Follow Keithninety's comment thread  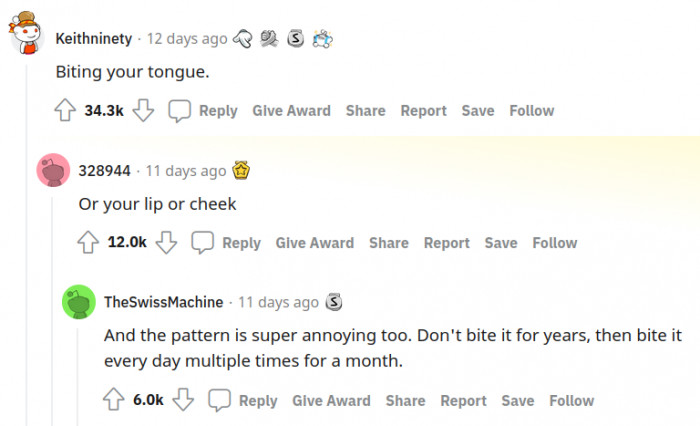point(531,111)
